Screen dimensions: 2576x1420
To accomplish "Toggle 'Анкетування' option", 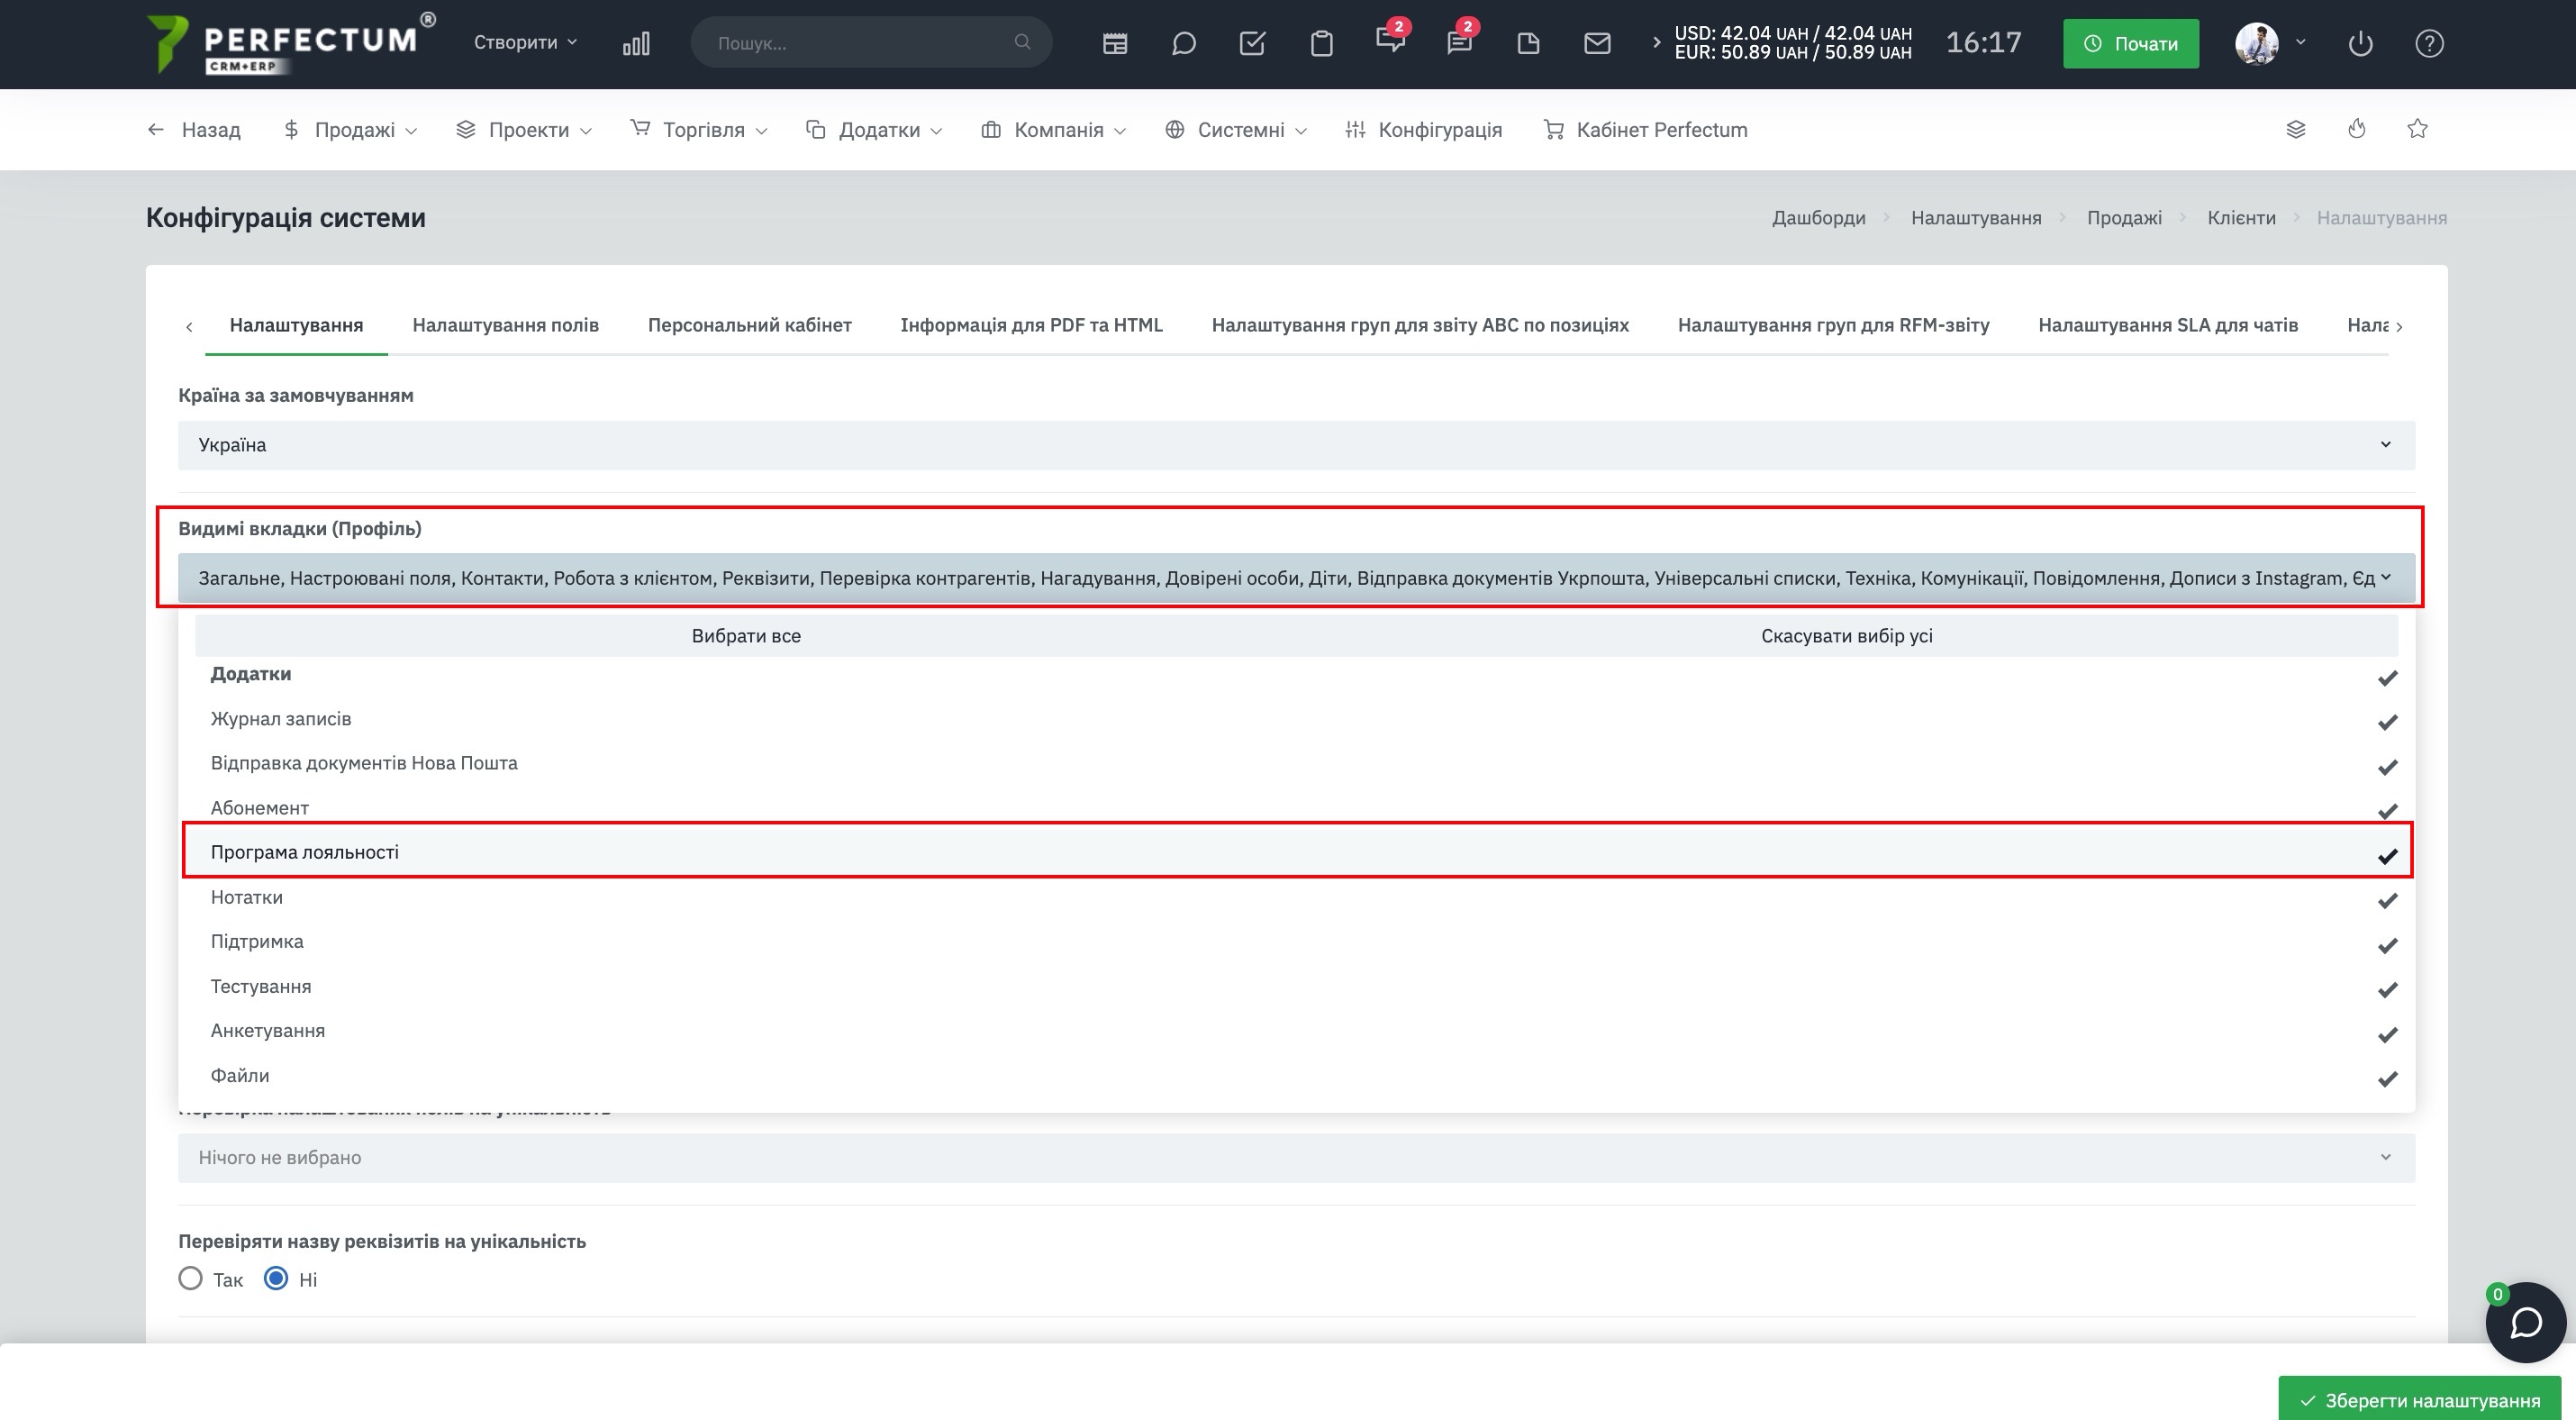I will [x=1296, y=1030].
